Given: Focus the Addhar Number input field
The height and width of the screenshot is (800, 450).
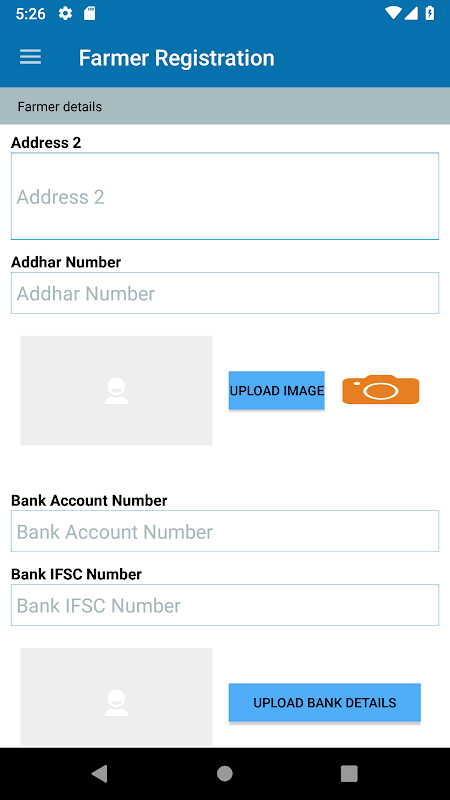Looking at the screenshot, I should (x=225, y=293).
